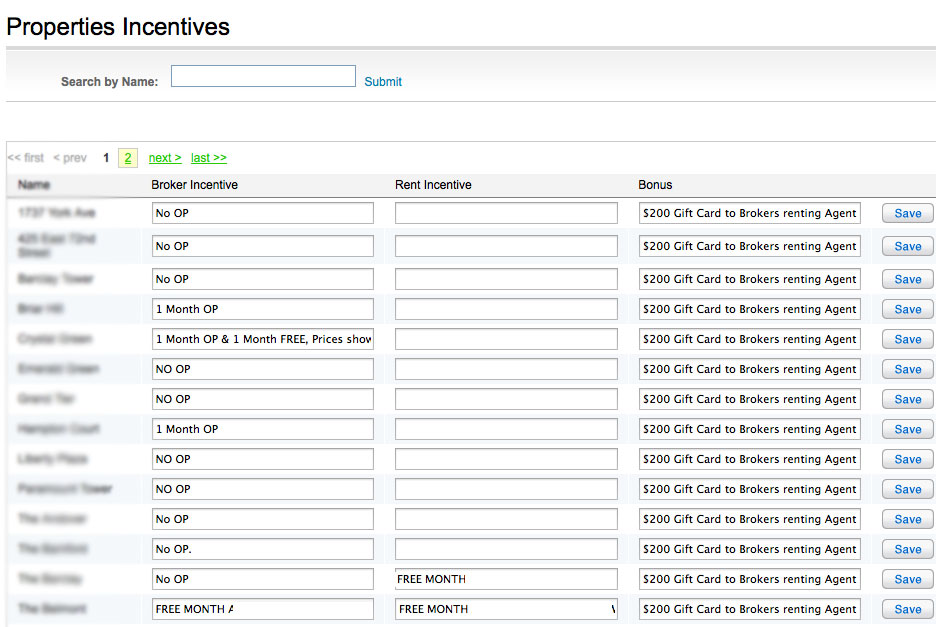
Task: Click the 'Search by Name:' label
Action: point(110,82)
